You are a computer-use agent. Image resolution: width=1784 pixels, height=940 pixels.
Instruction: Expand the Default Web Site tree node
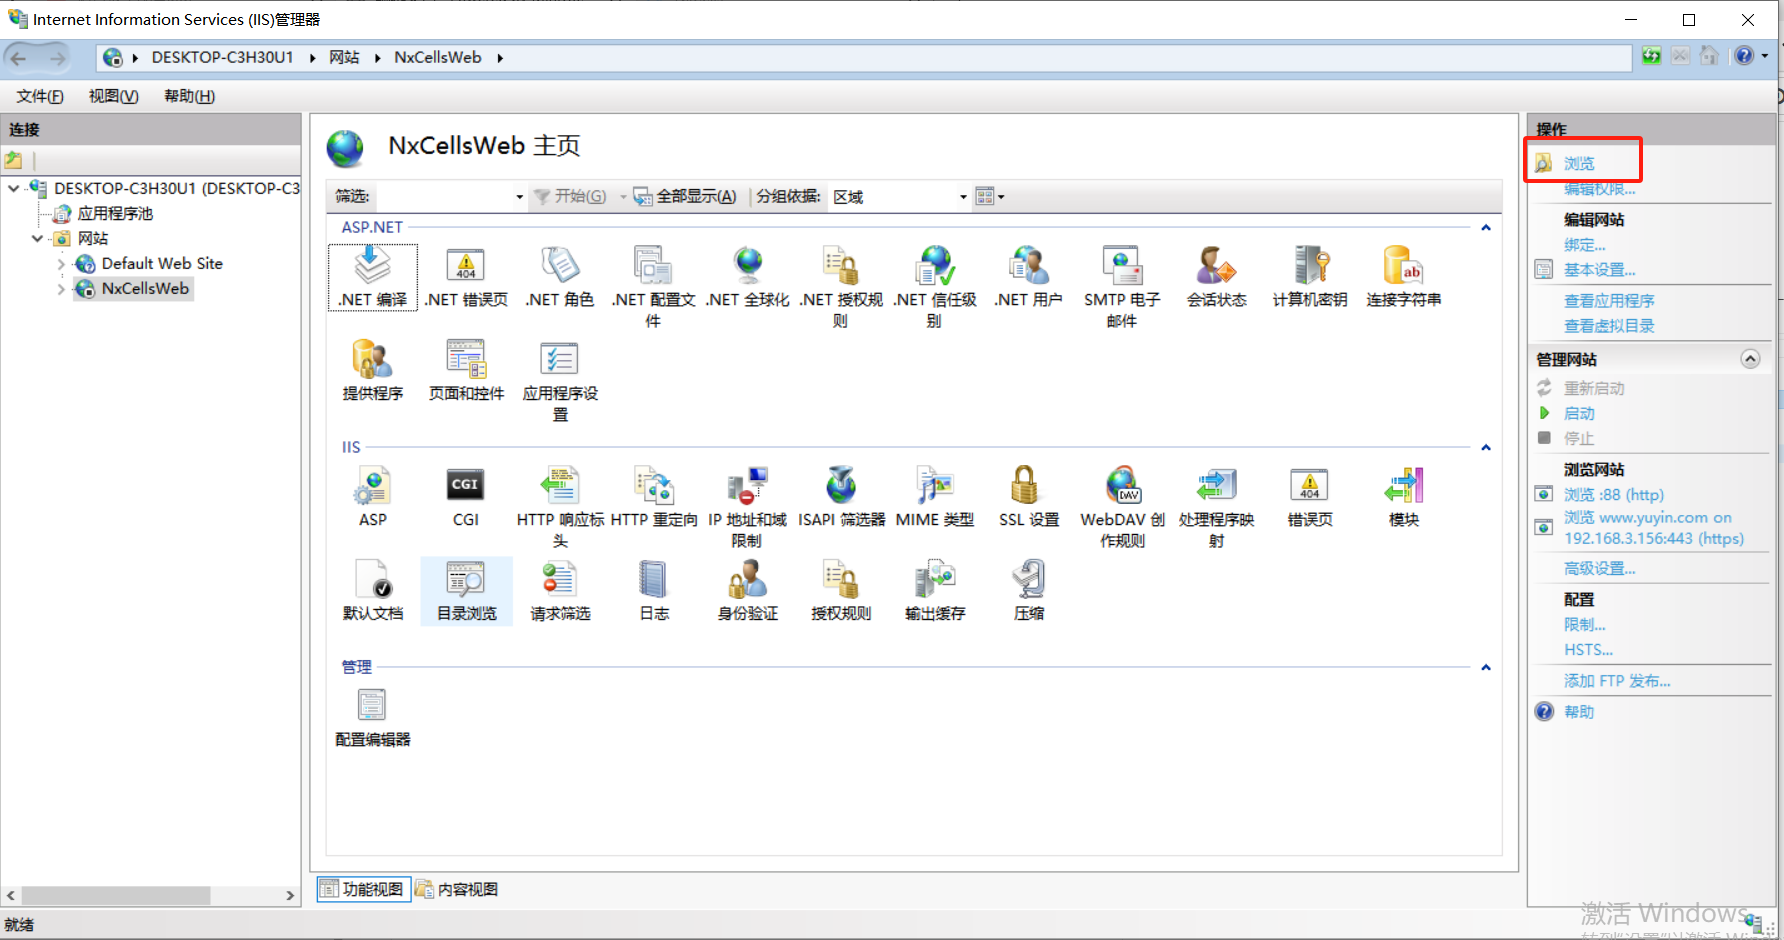(x=61, y=264)
